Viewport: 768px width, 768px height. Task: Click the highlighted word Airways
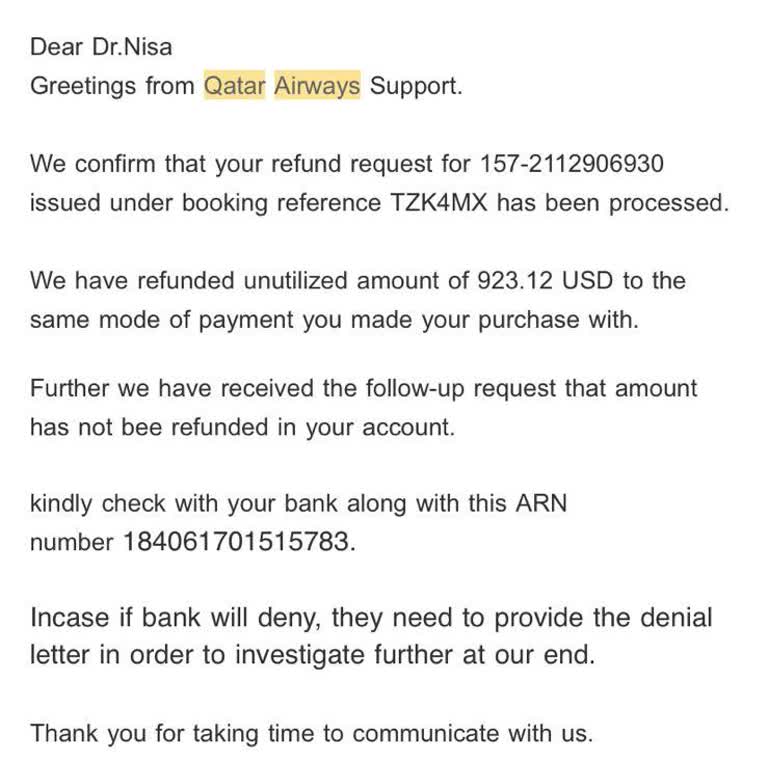click(317, 86)
